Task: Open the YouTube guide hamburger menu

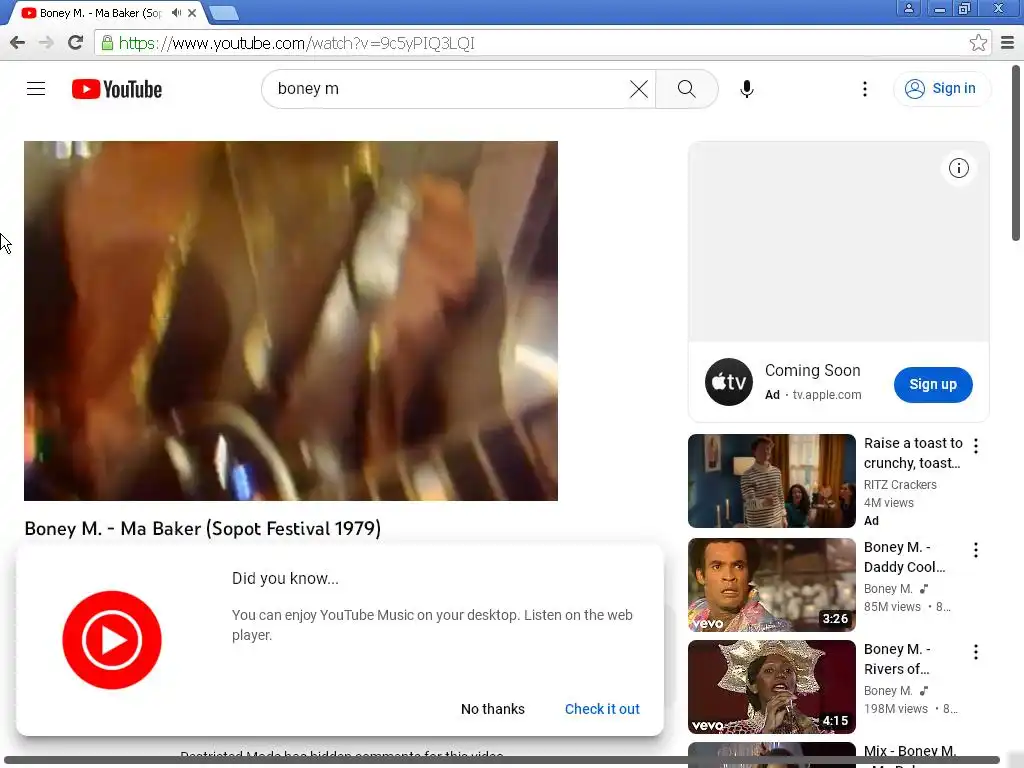Action: point(36,89)
